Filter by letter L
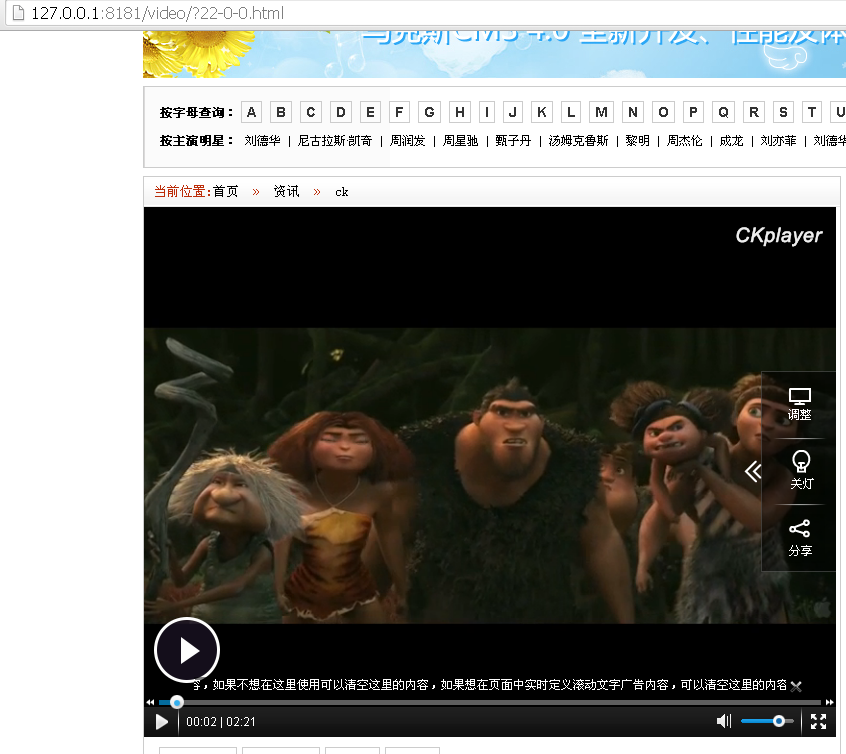 [x=571, y=112]
